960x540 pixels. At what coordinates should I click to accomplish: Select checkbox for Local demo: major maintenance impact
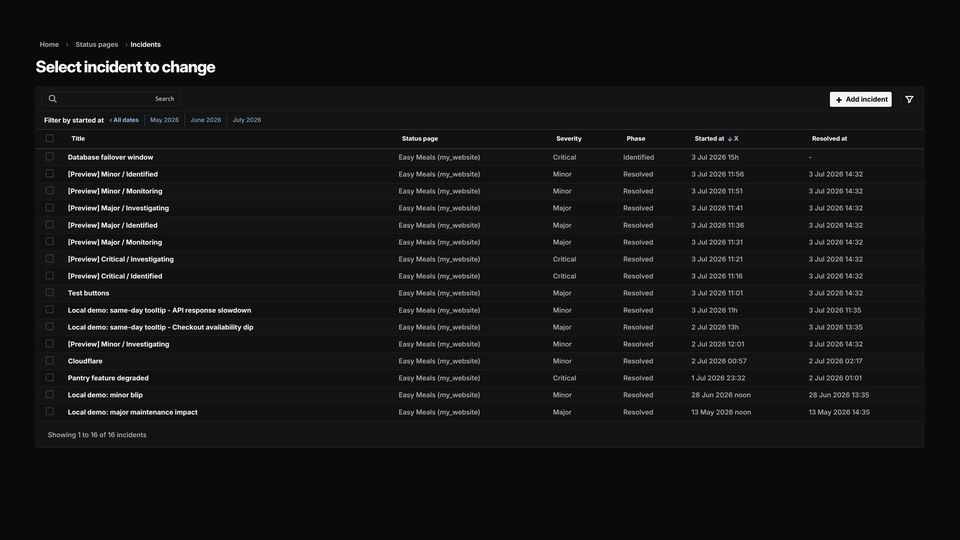pyautogui.click(x=50, y=411)
